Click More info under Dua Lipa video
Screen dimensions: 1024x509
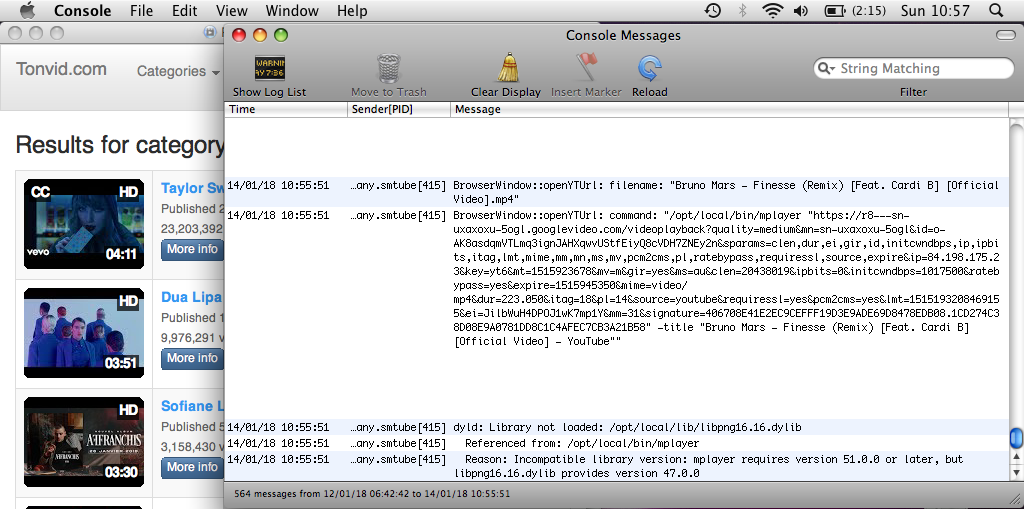tap(193, 358)
